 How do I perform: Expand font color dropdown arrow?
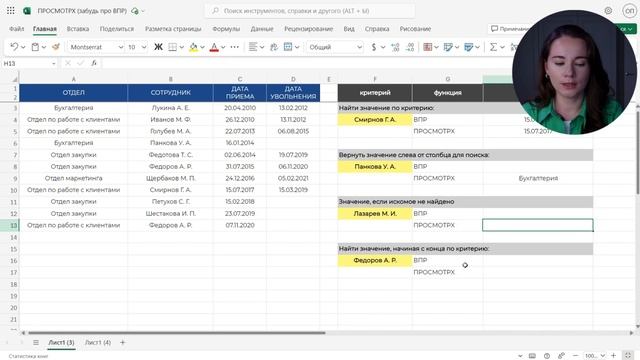[223, 47]
